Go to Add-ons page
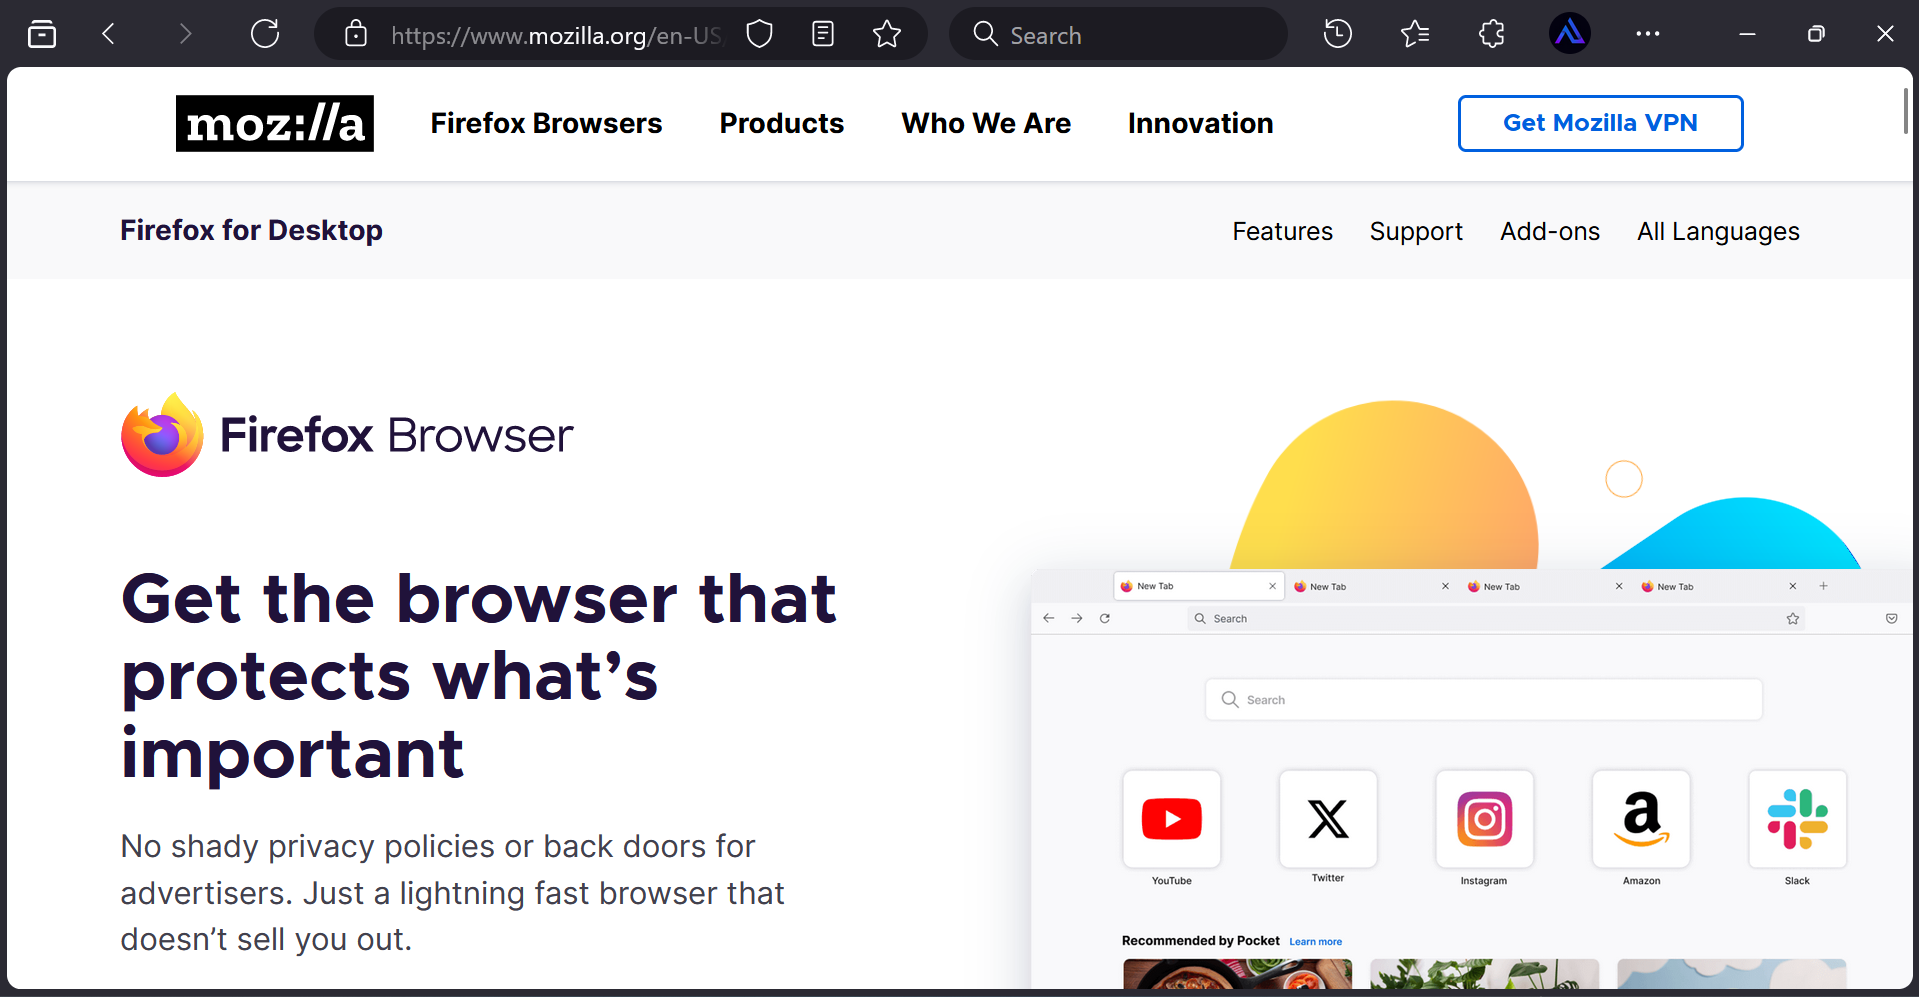1919x997 pixels. 1550,231
